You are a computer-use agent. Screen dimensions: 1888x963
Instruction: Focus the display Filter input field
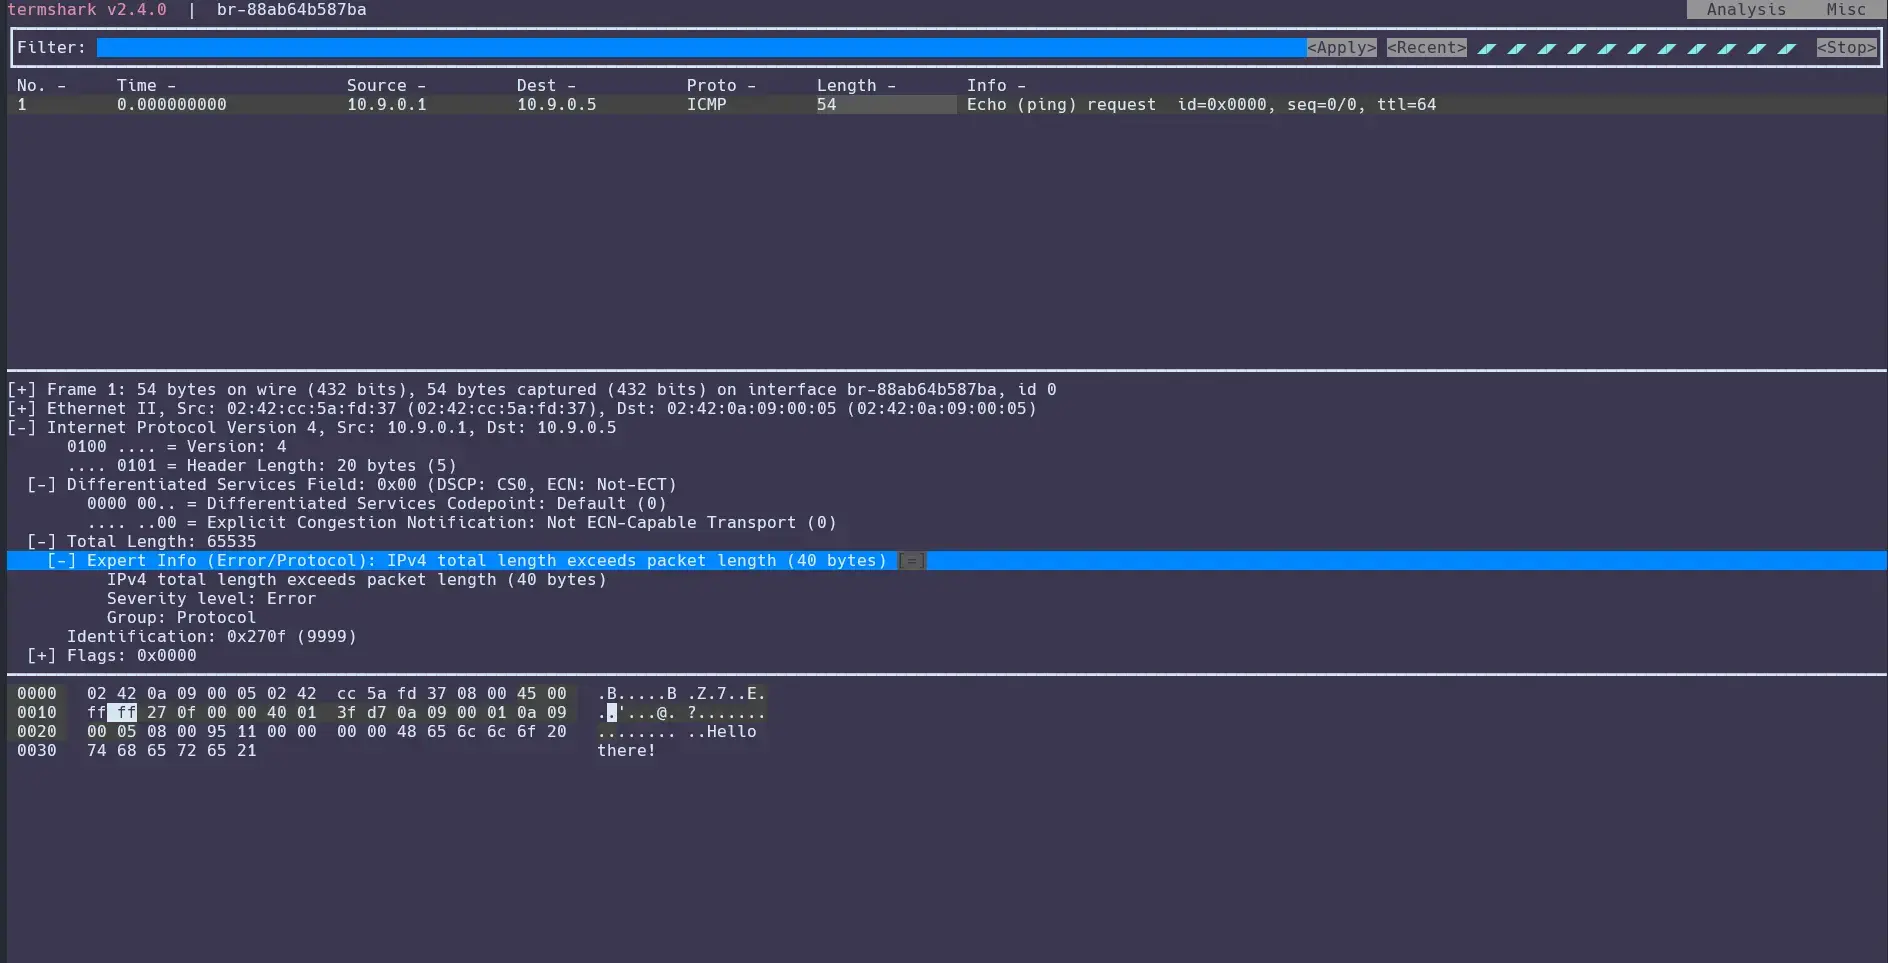(701, 48)
